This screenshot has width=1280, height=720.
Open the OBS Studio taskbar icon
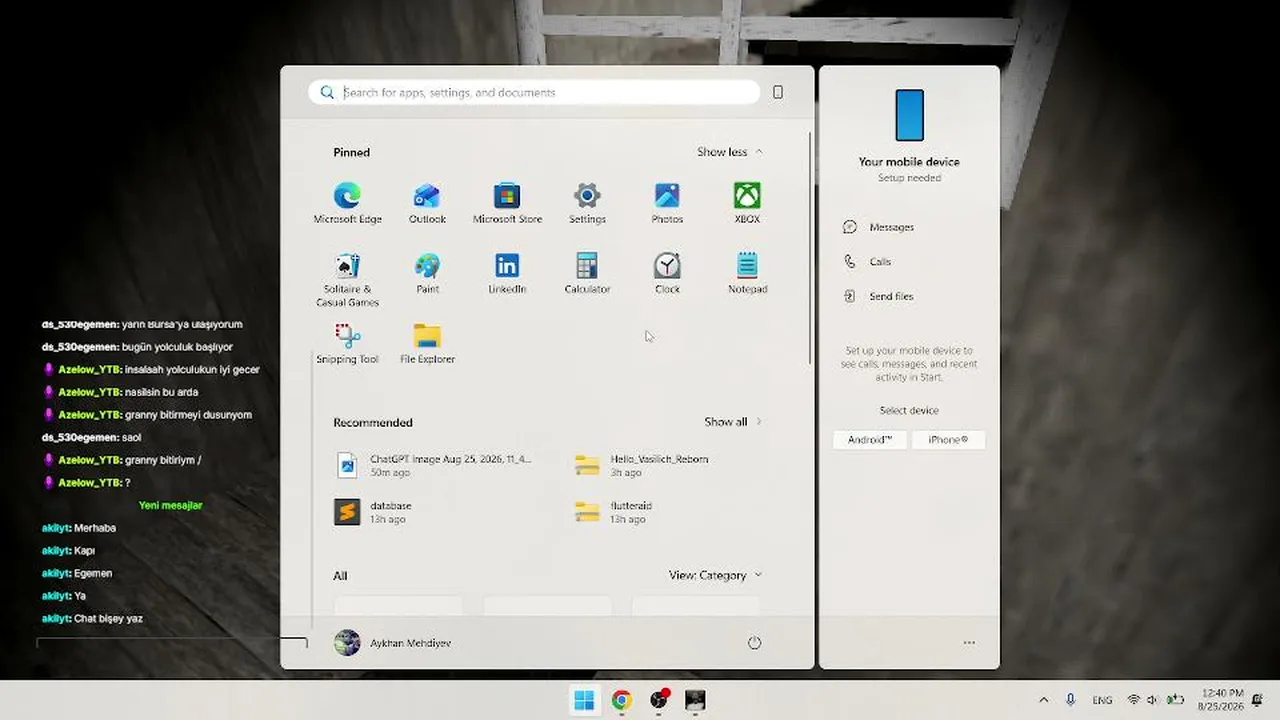pyautogui.click(x=659, y=700)
